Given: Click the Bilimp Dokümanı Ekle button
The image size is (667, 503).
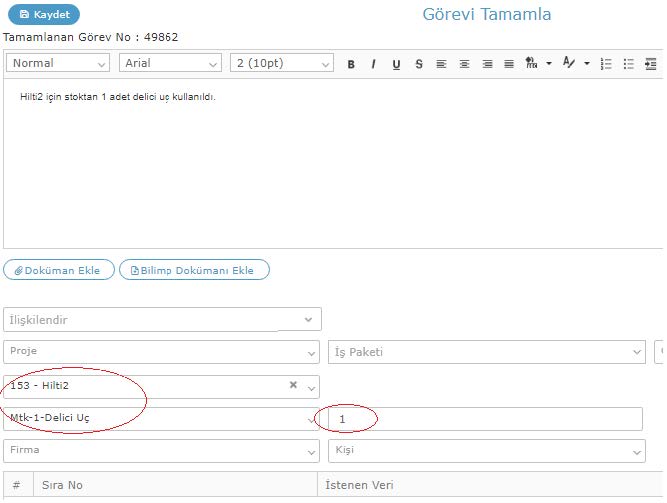Looking at the screenshot, I should point(194,270).
